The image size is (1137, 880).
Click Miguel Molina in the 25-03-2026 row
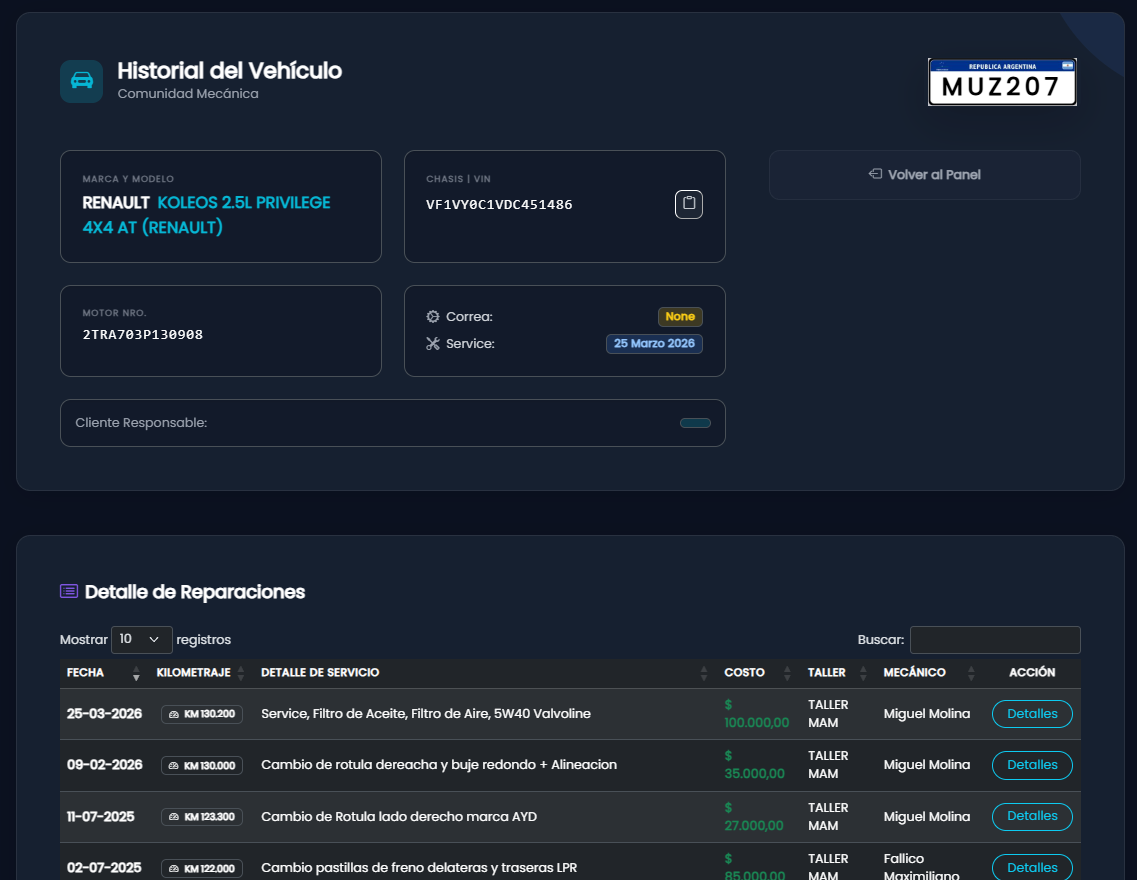coord(927,714)
